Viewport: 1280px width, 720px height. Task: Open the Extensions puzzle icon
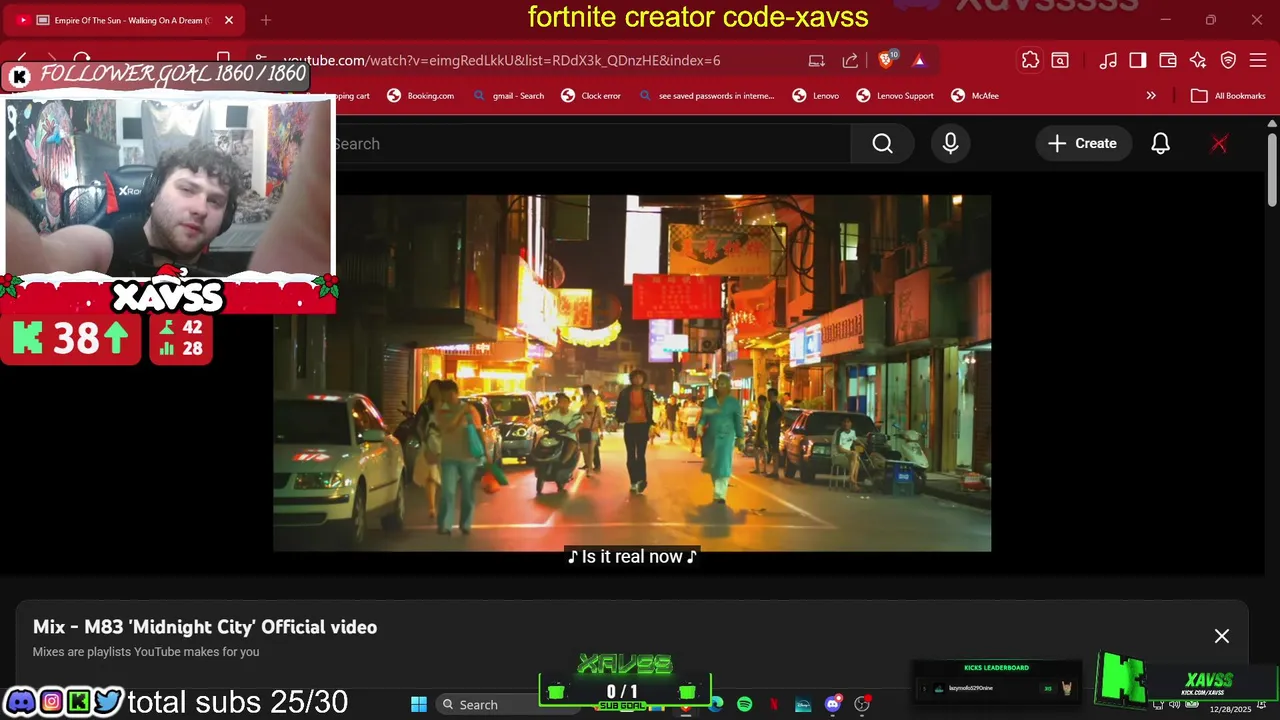[1030, 60]
